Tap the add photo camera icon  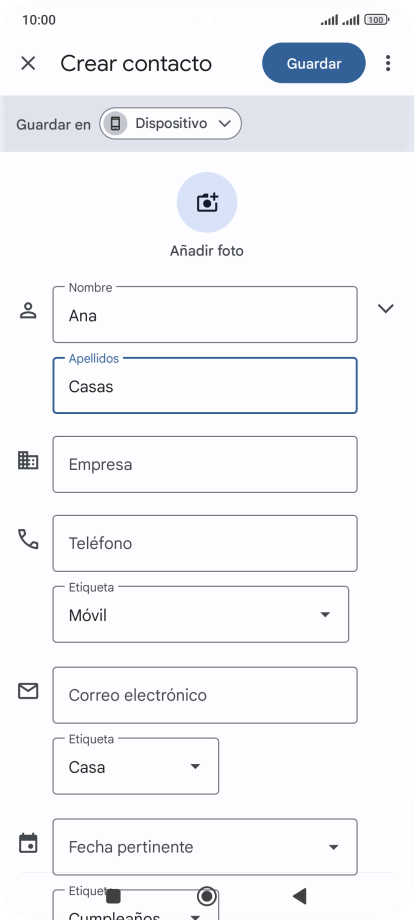point(207,202)
